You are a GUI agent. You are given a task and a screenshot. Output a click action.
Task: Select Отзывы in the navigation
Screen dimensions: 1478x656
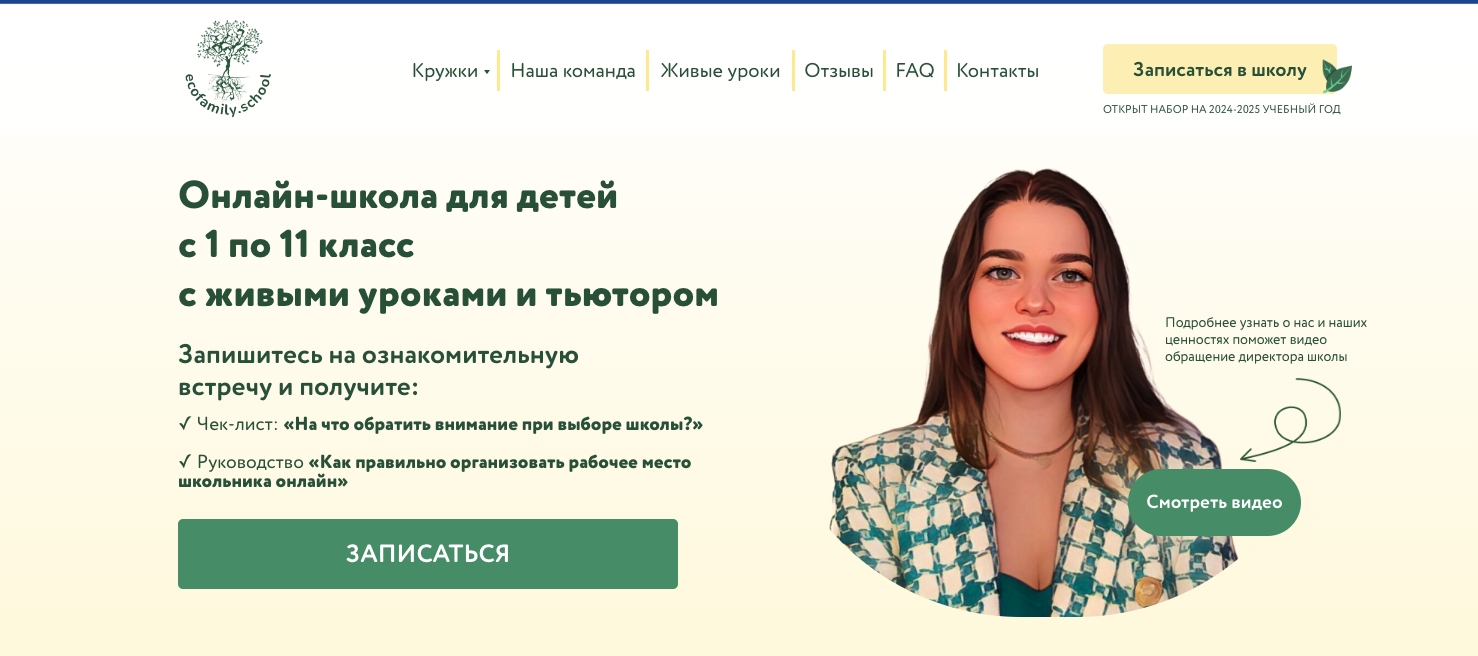[839, 71]
